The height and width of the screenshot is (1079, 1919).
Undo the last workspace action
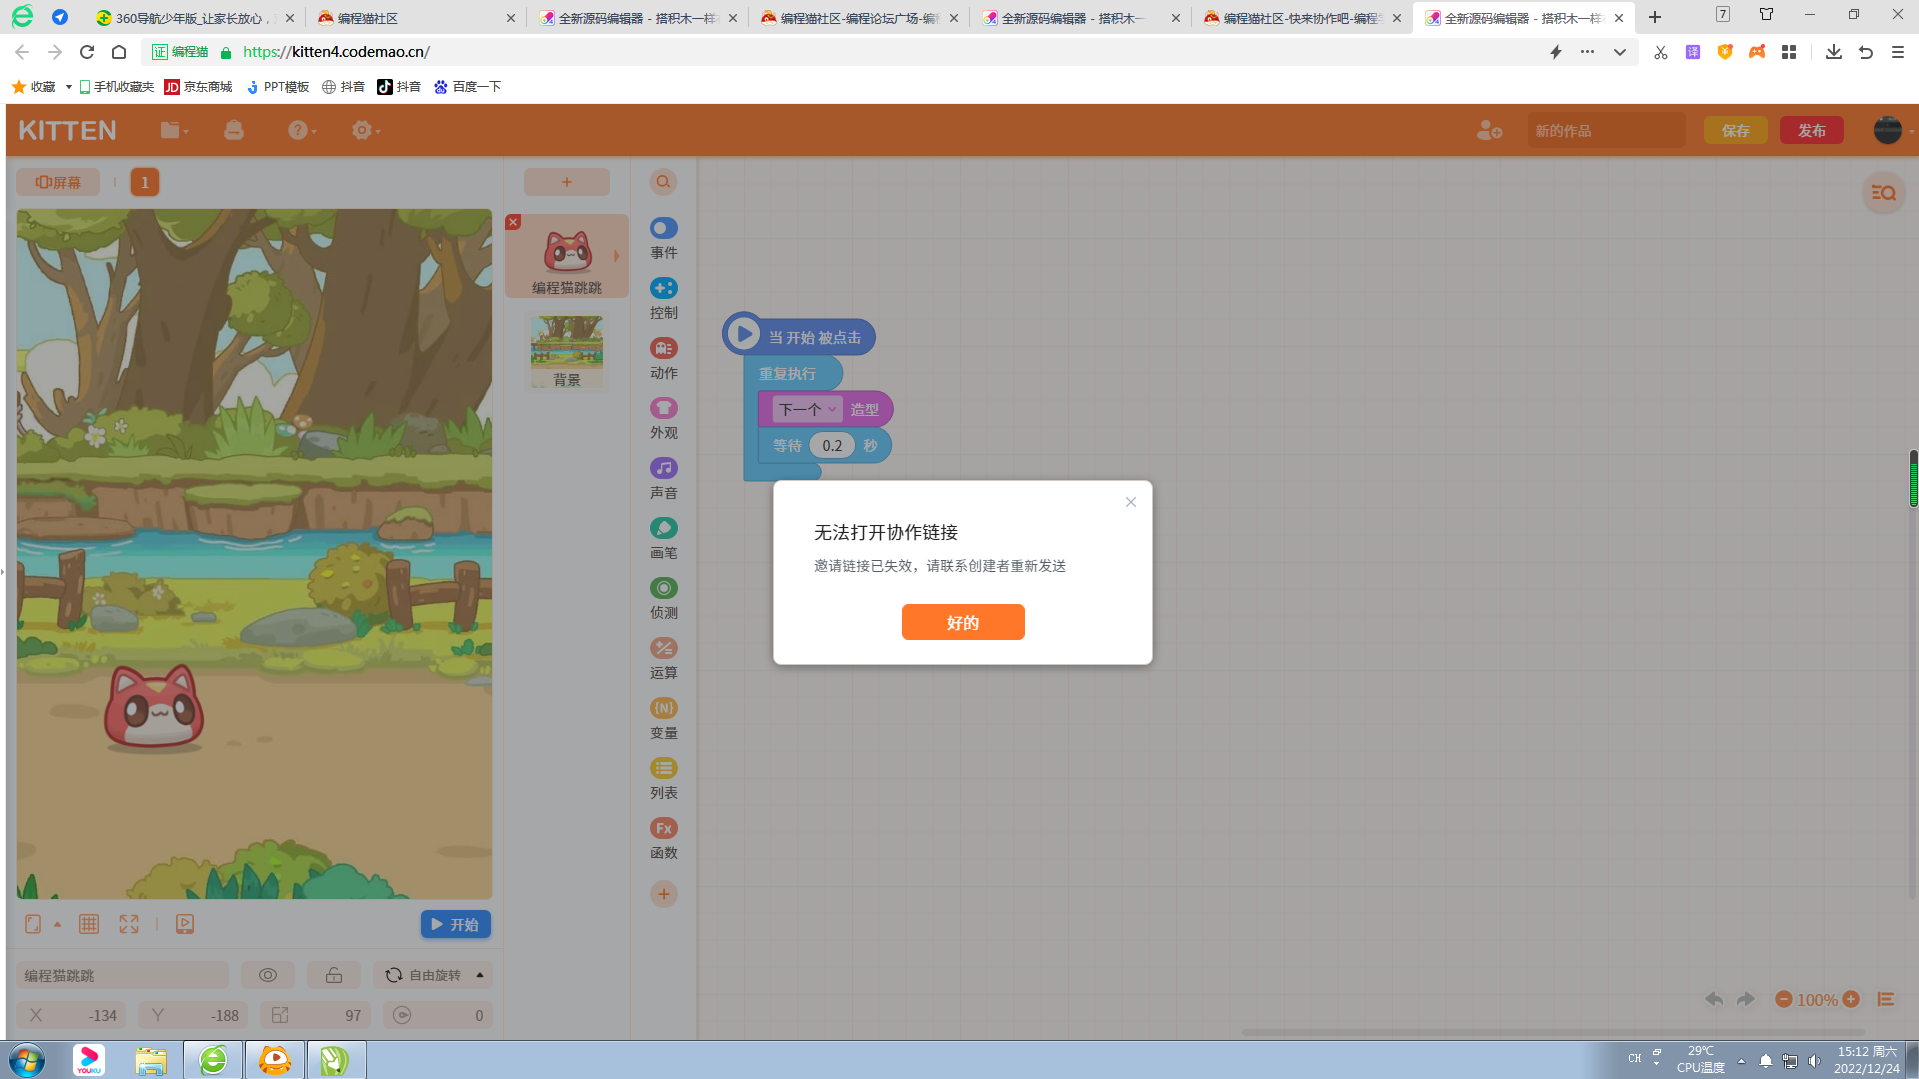point(1714,999)
